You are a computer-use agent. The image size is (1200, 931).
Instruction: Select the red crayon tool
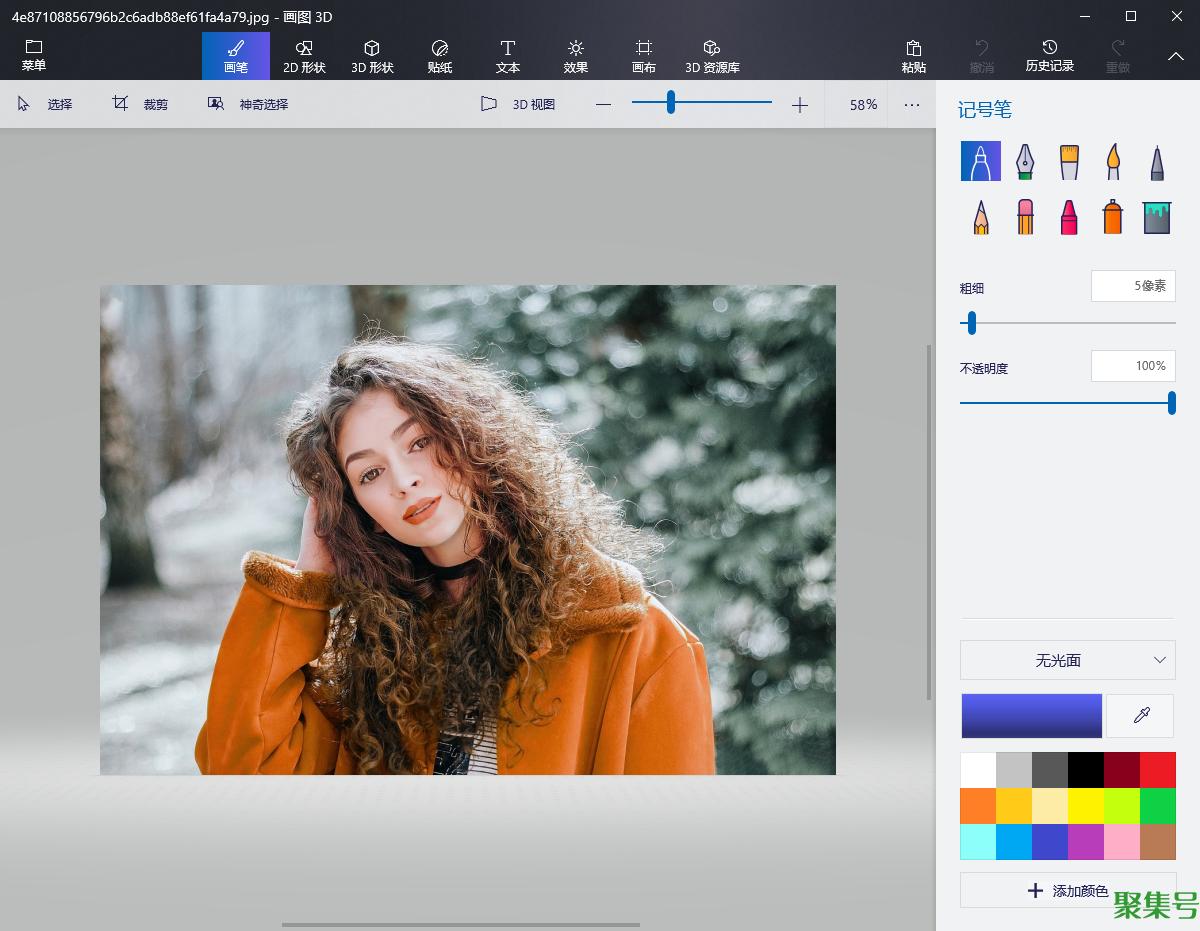(1069, 217)
